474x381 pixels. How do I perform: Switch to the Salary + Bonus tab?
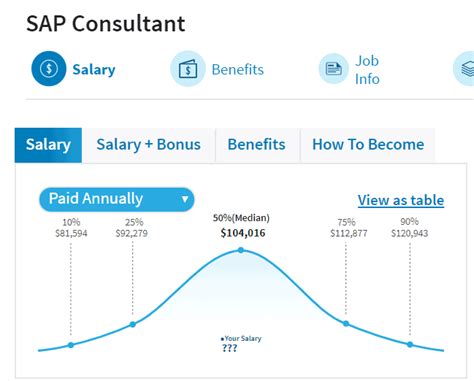click(148, 145)
